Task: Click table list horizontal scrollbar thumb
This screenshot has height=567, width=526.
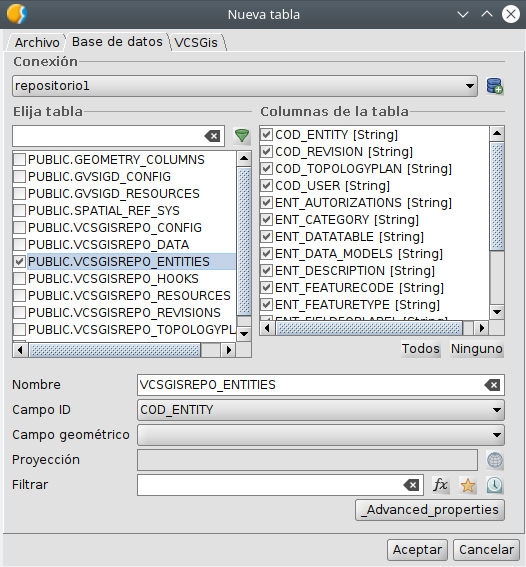Action: 115,350
